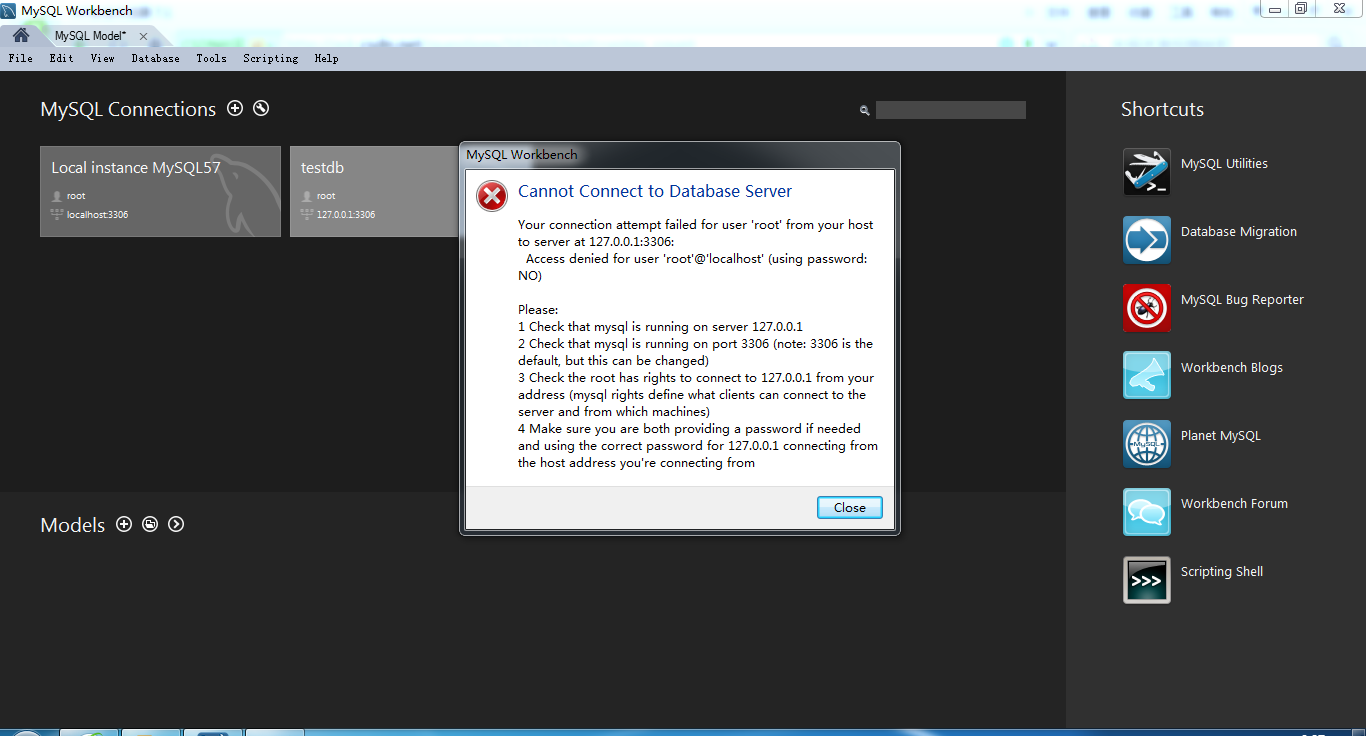
Task: Click the MySQL Connections heading
Action: 128,110
